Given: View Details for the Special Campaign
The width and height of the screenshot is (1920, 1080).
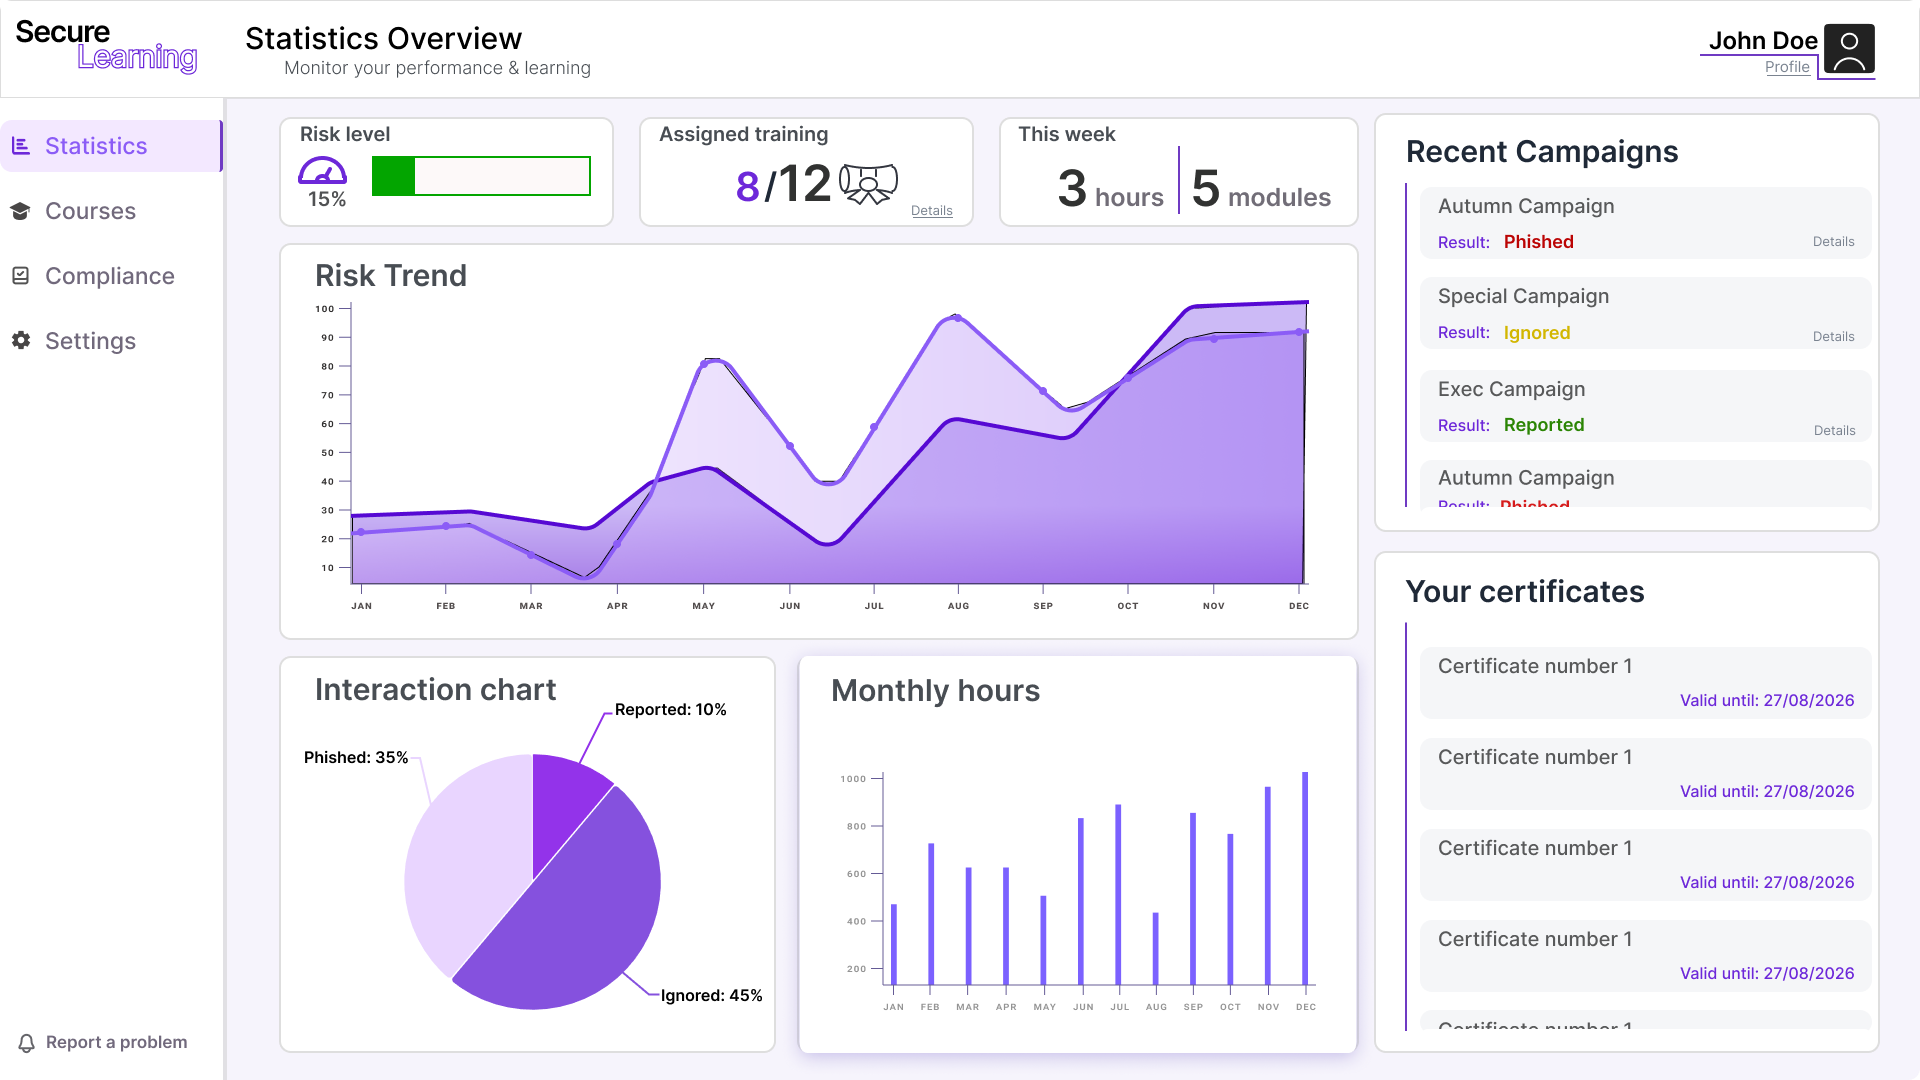Looking at the screenshot, I should click(1833, 337).
